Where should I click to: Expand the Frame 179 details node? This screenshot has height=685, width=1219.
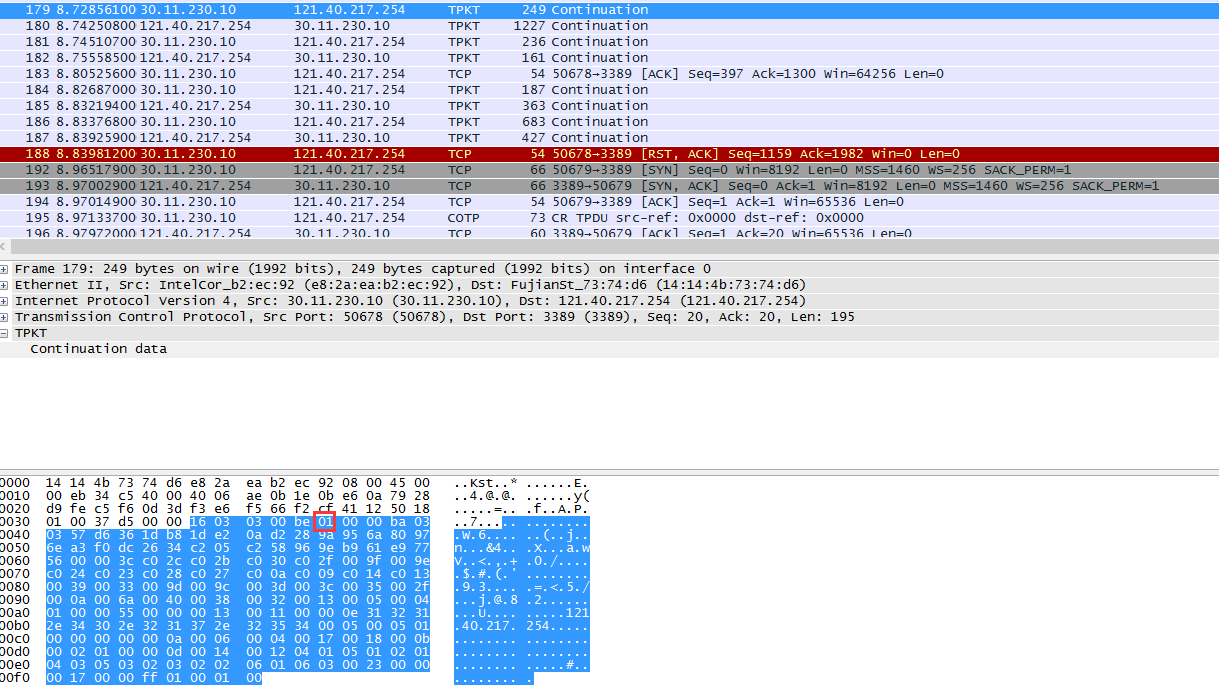click(x=5, y=269)
